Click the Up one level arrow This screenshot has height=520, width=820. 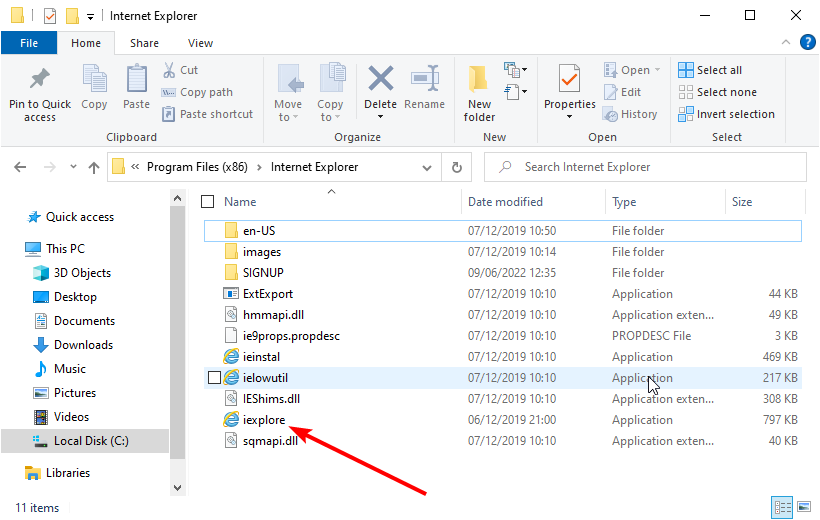pos(94,167)
